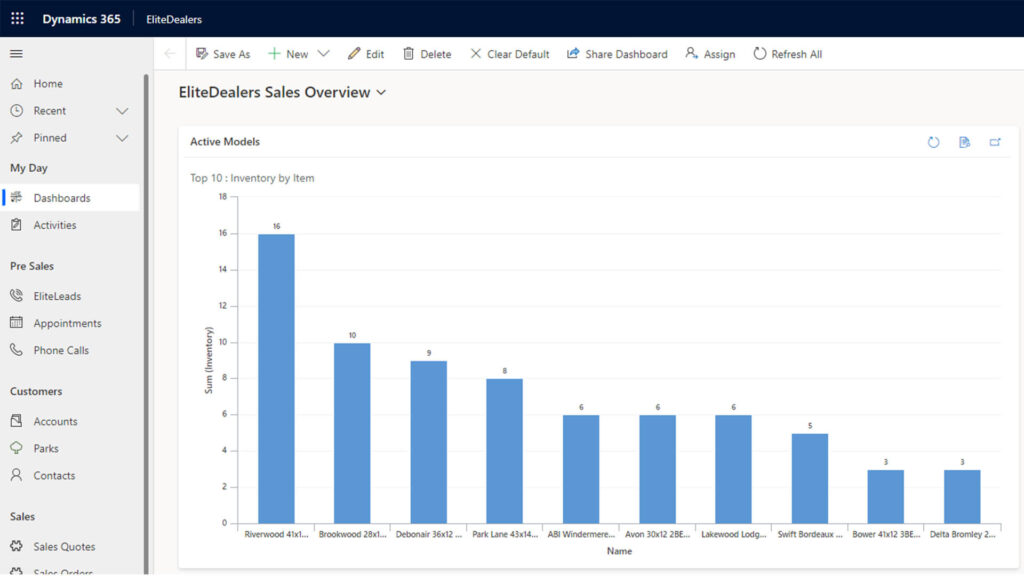The height and width of the screenshot is (576, 1024).
Task: Click the Accounts icon
Action: click(16, 421)
